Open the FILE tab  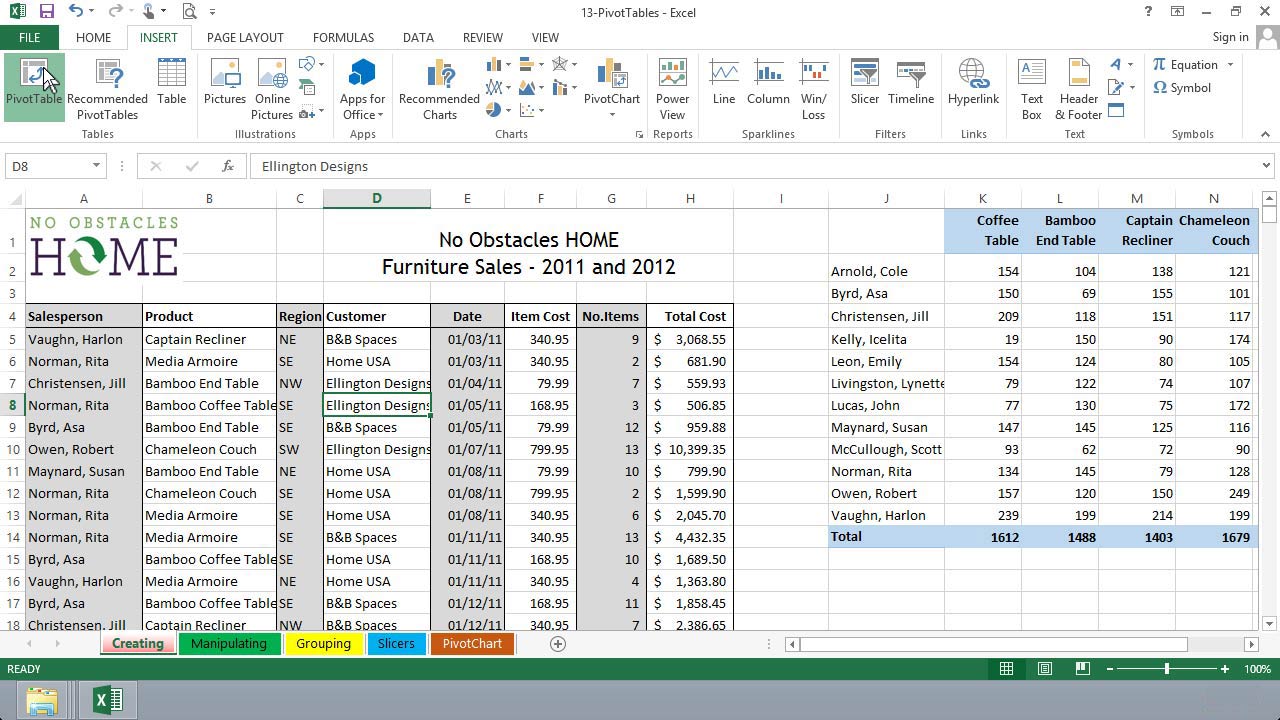tap(29, 37)
